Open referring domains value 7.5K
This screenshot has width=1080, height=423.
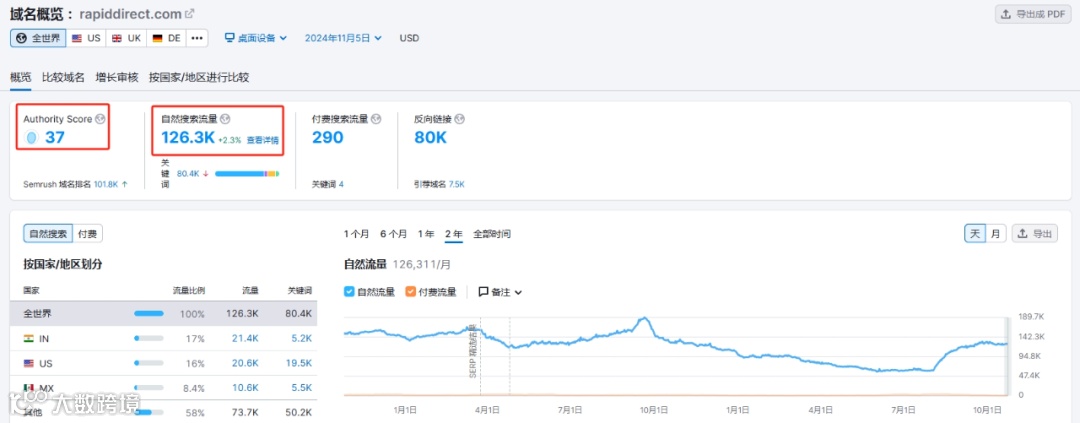457,184
